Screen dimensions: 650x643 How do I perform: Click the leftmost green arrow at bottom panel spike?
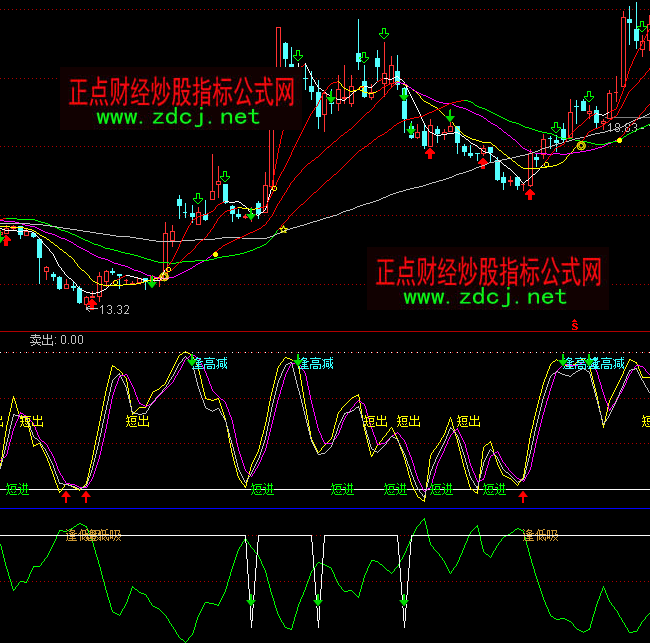click(x=251, y=602)
